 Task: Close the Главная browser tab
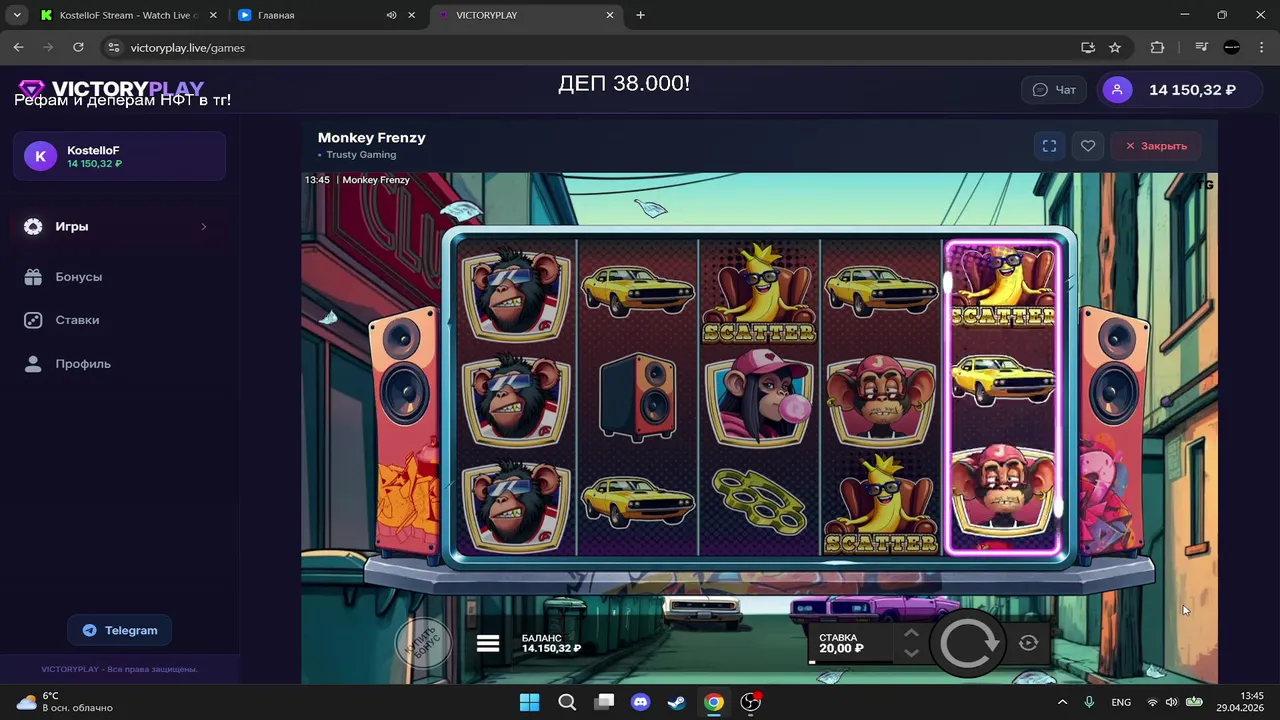[x=411, y=15]
